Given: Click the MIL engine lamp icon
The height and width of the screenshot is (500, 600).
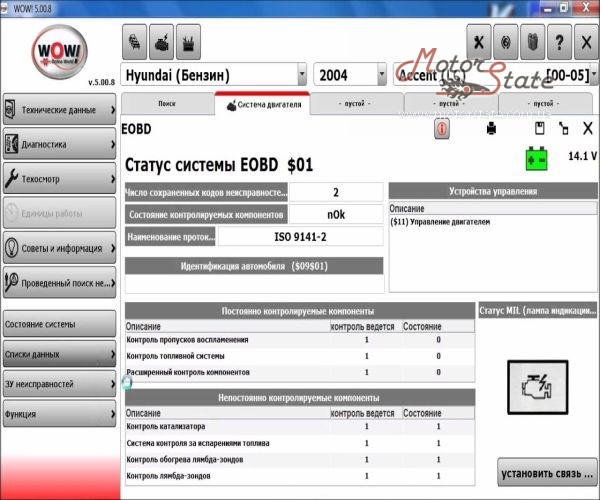Looking at the screenshot, I should tap(538, 387).
